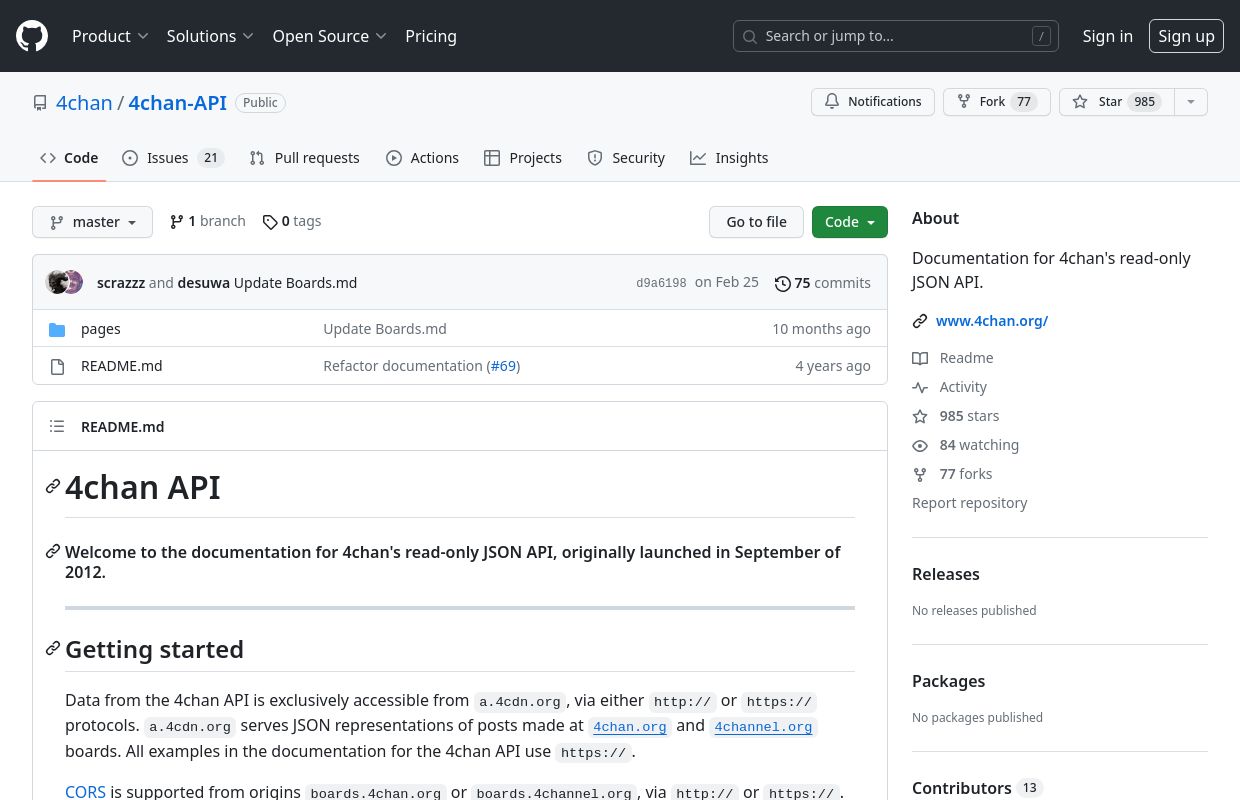Switch to the Security tab
This screenshot has width=1240, height=800.
tap(626, 158)
